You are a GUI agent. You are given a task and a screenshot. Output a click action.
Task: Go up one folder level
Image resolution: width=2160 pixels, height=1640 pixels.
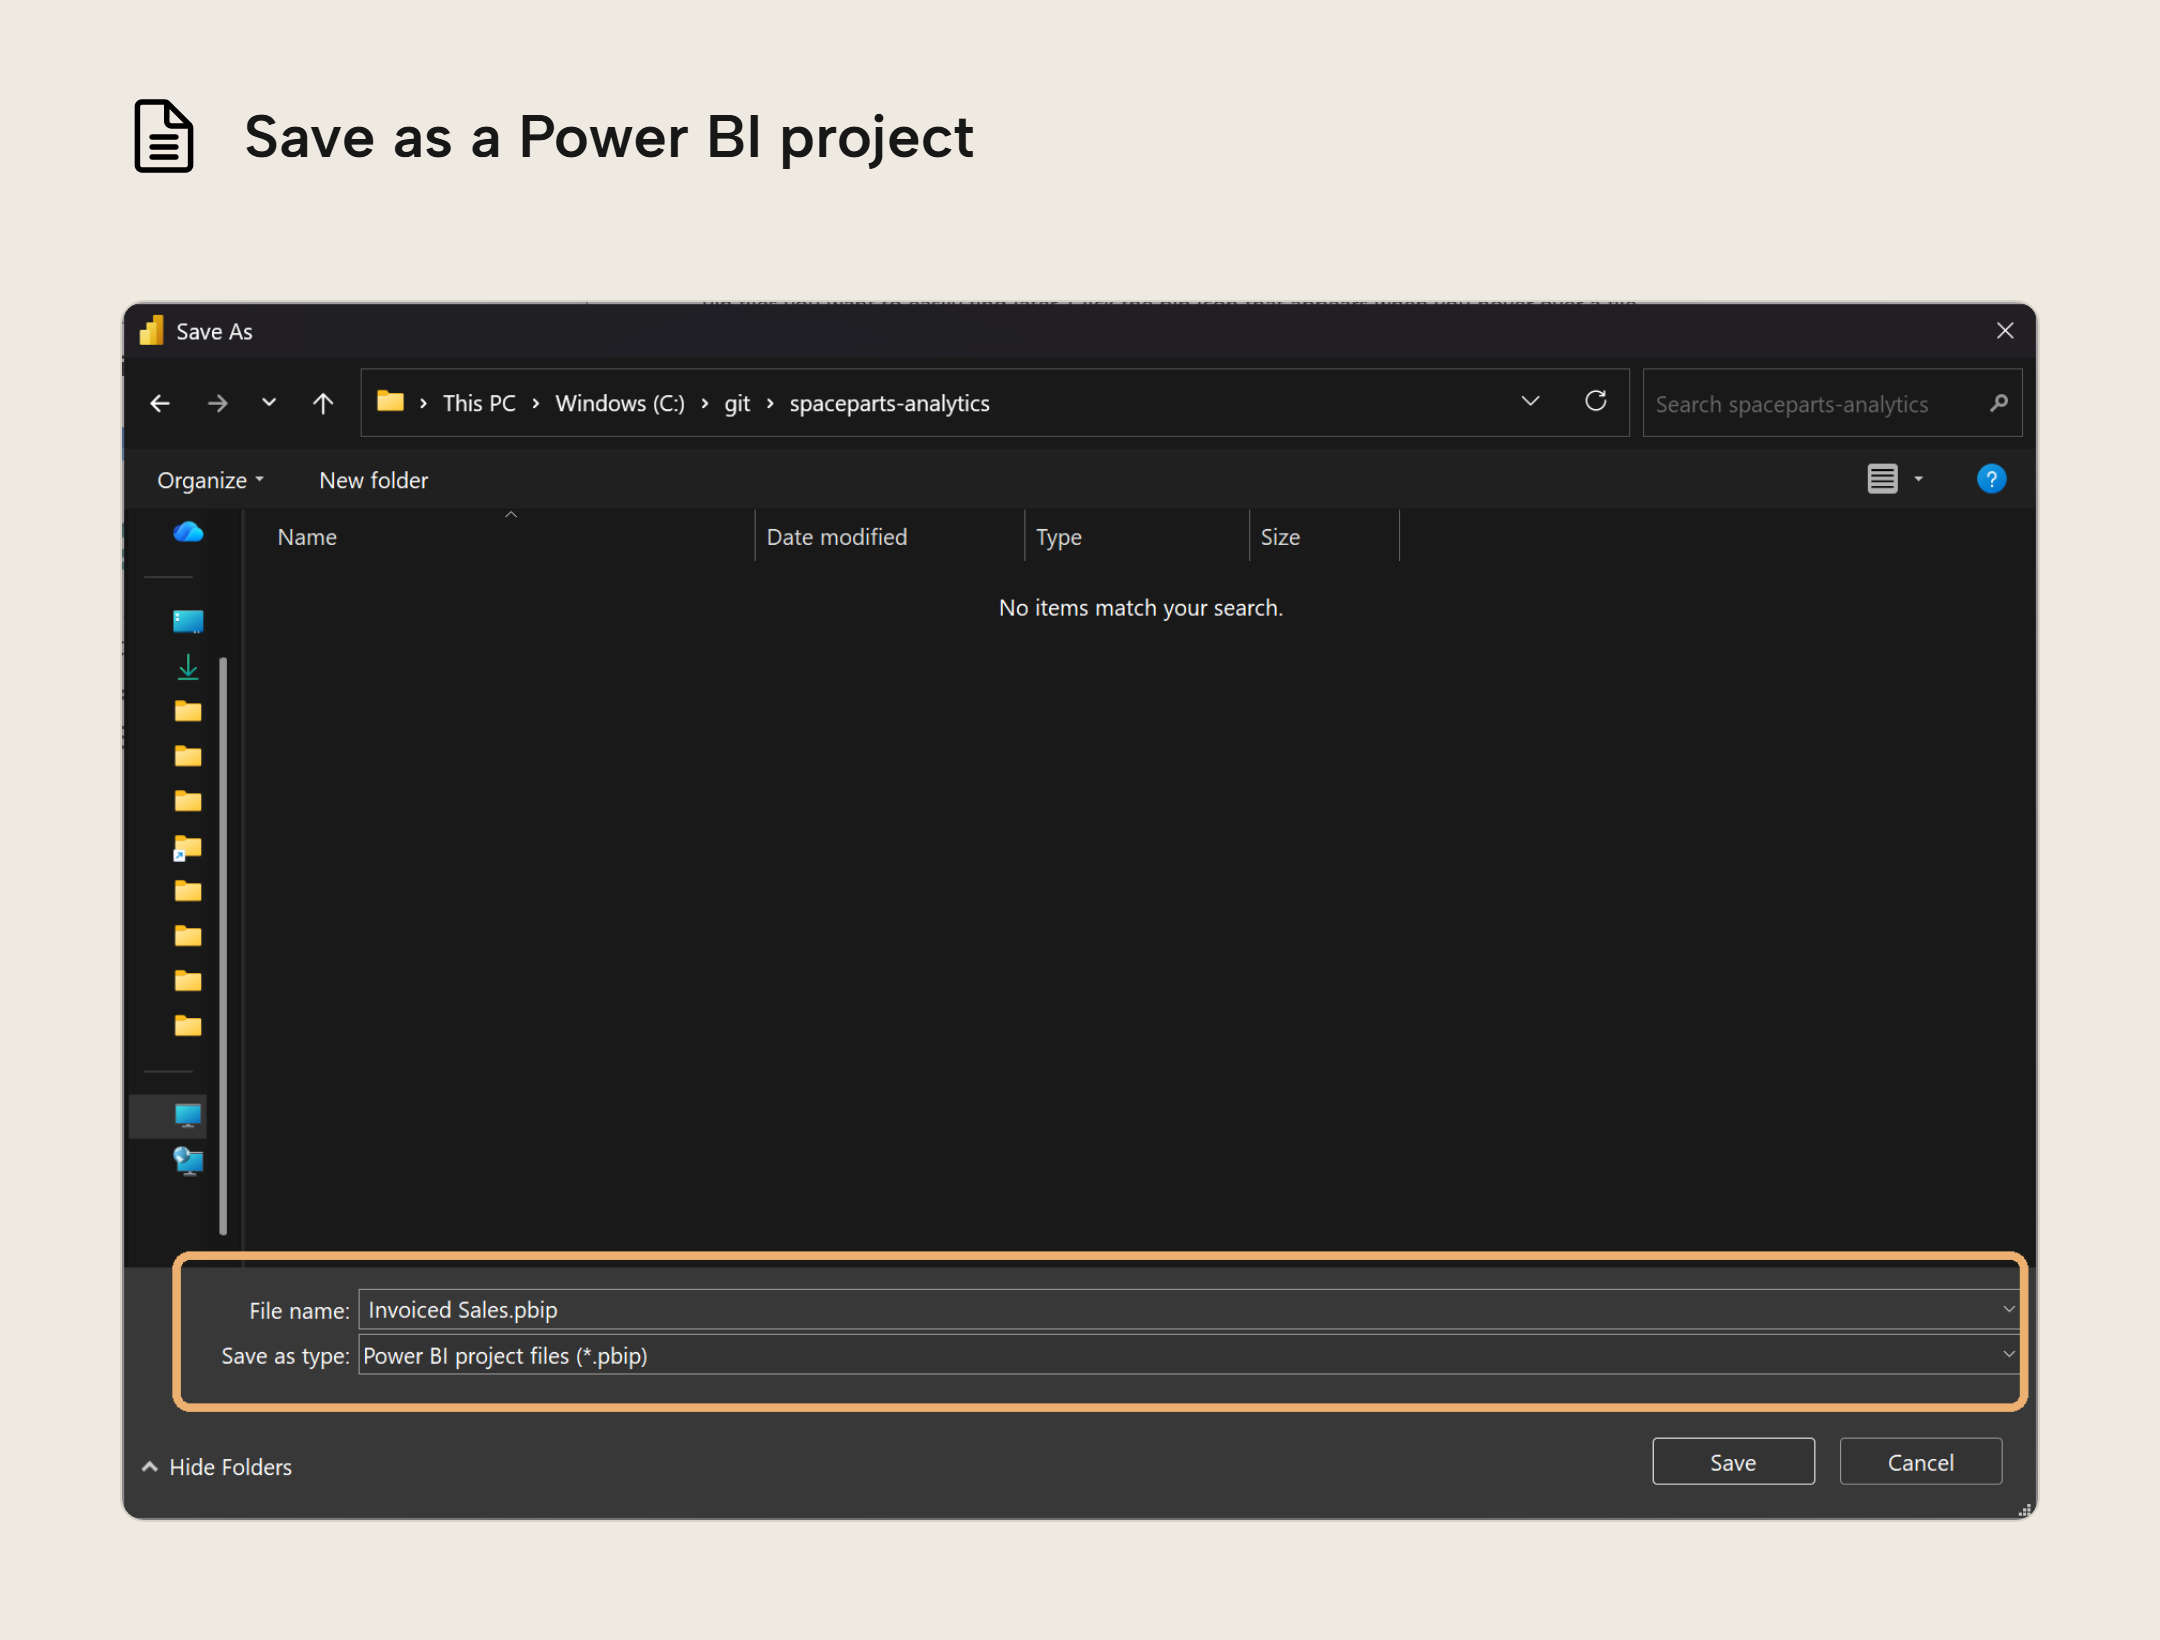[x=322, y=403]
